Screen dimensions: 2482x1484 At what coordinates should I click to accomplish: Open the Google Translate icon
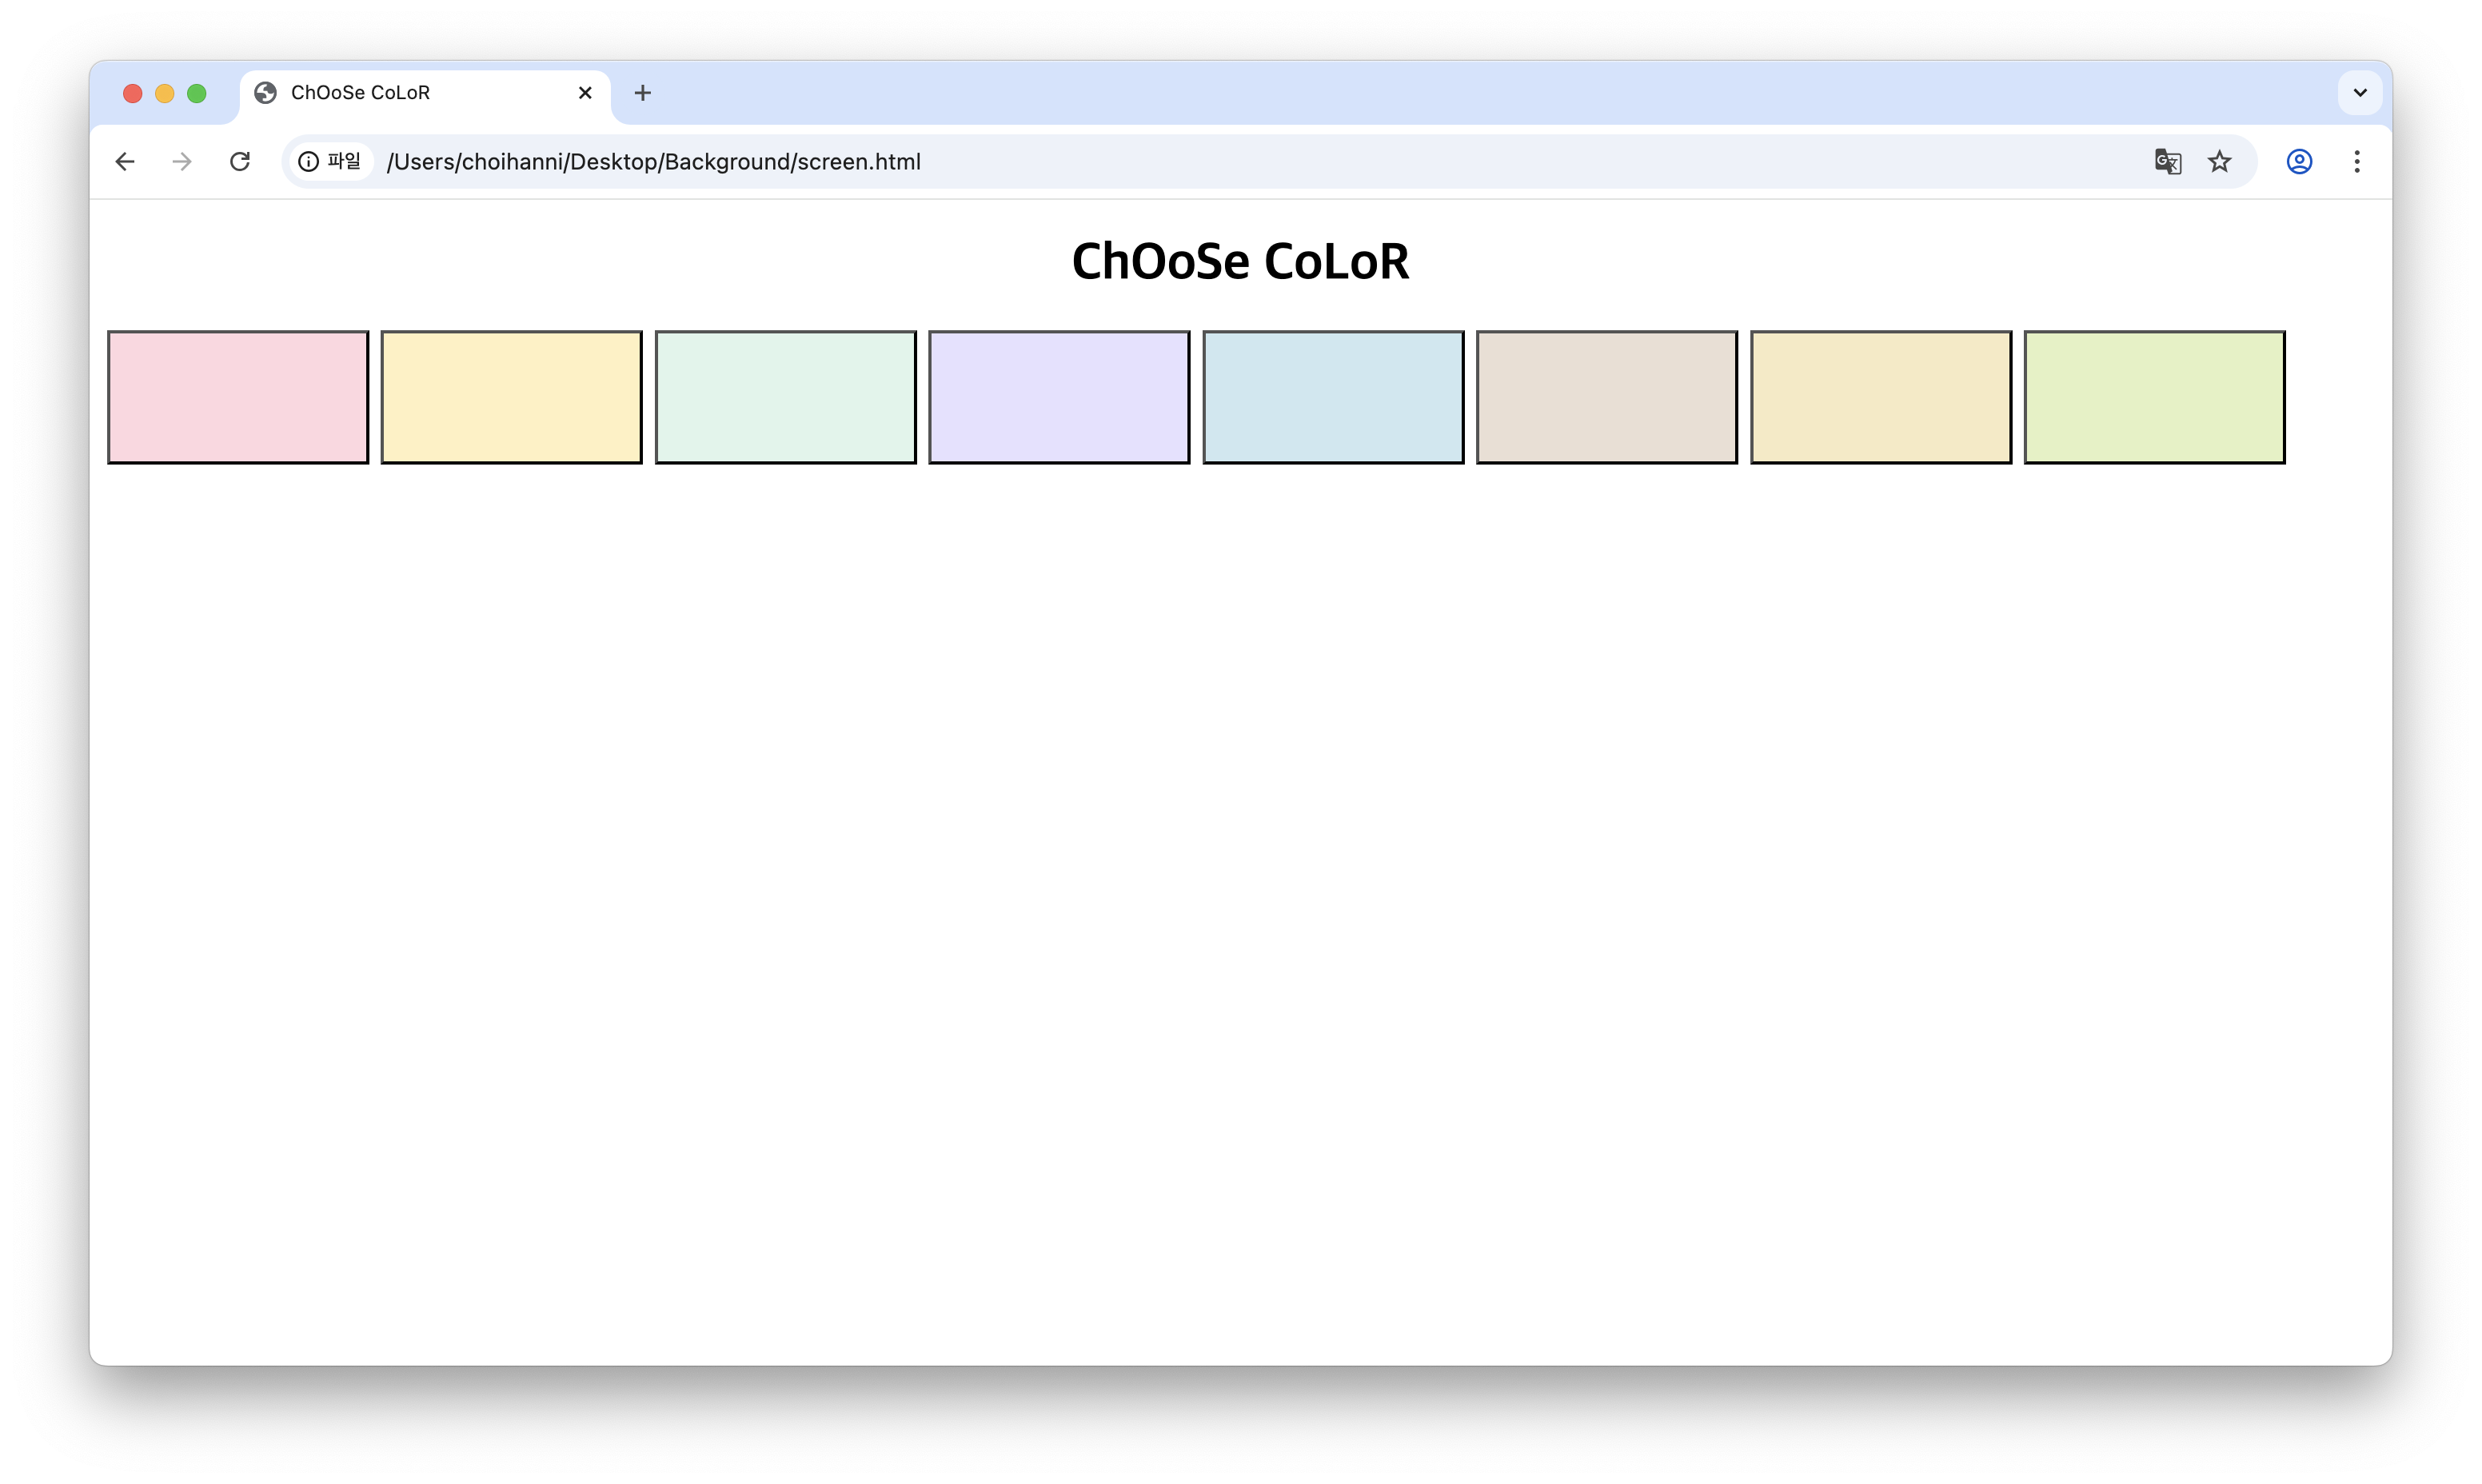(x=2167, y=162)
